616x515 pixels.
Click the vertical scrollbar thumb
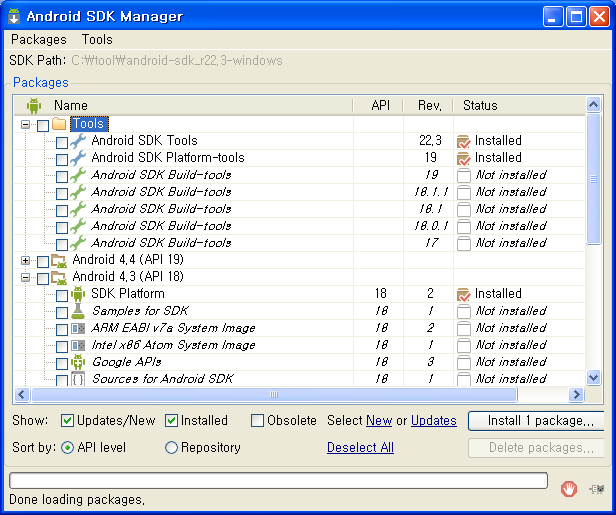click(x=593, y=179)
